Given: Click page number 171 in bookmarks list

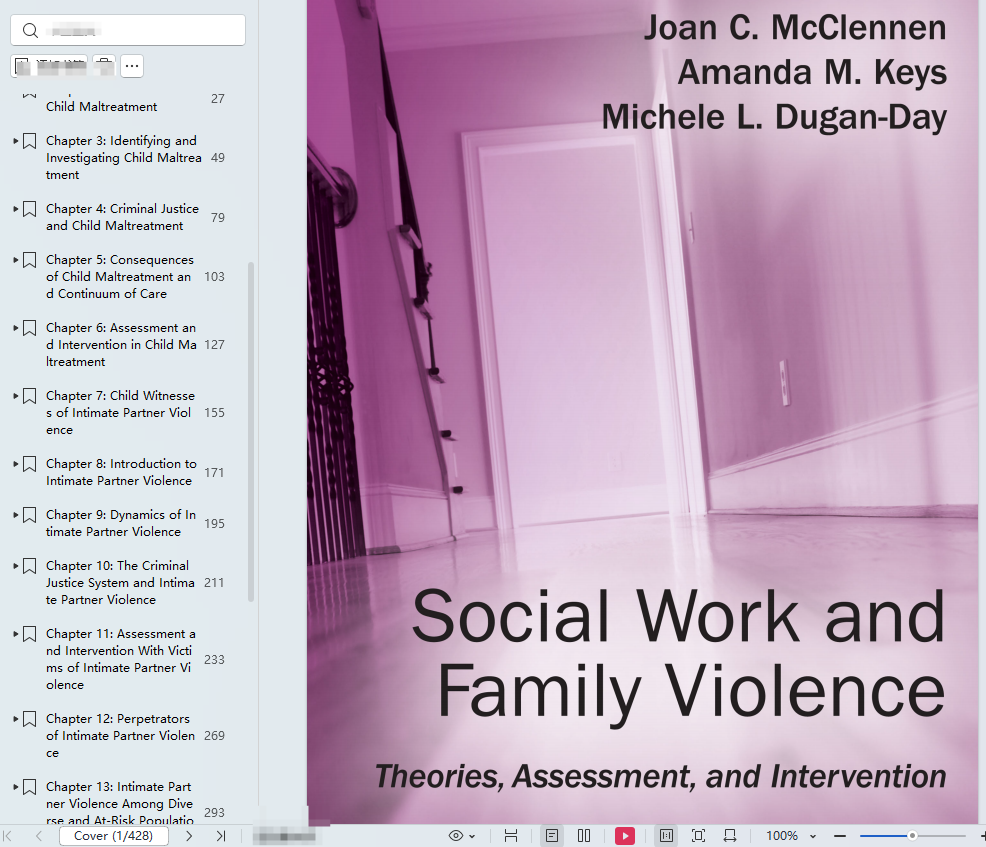Looking at the screenshot, I should [x=214, y=472].
